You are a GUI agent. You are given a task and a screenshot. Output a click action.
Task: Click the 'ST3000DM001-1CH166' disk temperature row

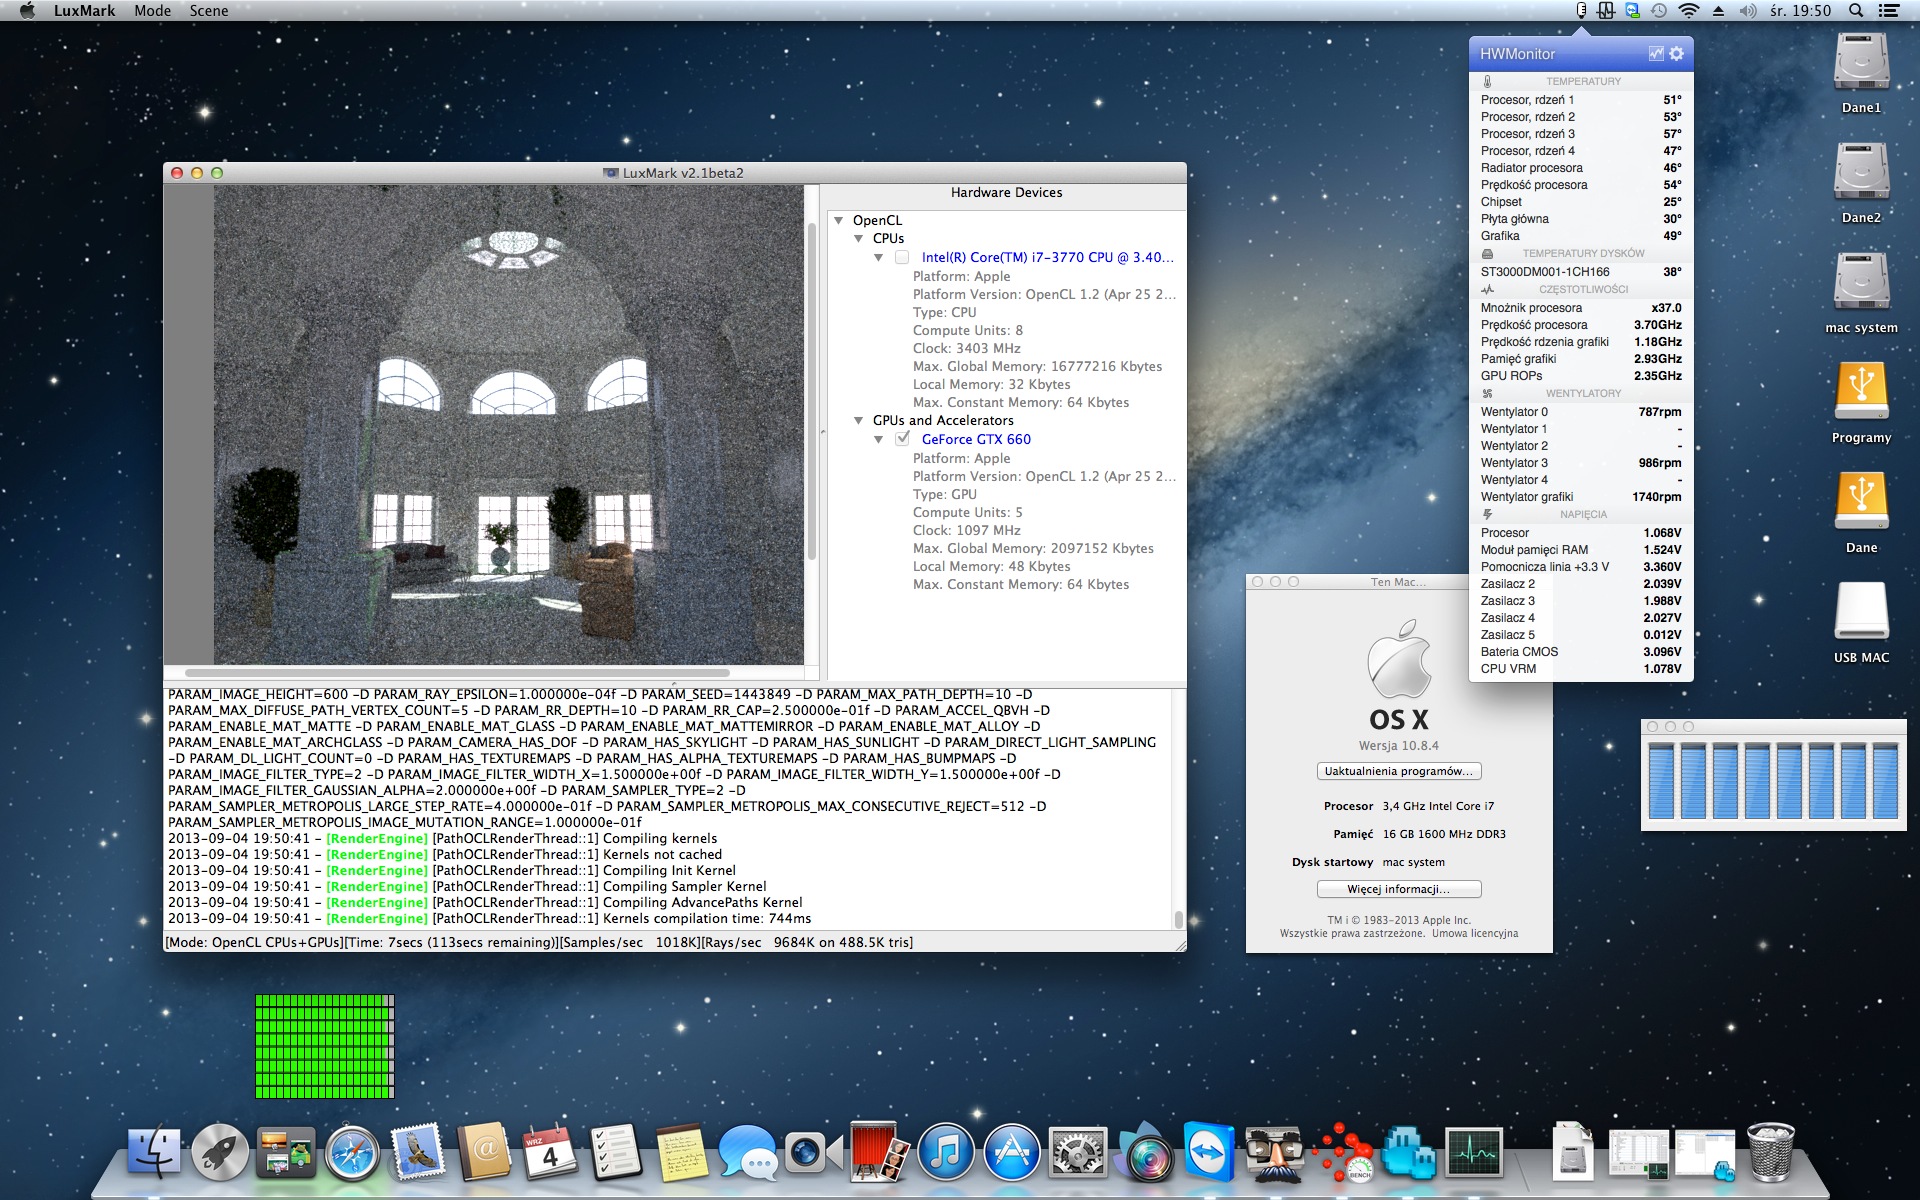(1581, 272)
